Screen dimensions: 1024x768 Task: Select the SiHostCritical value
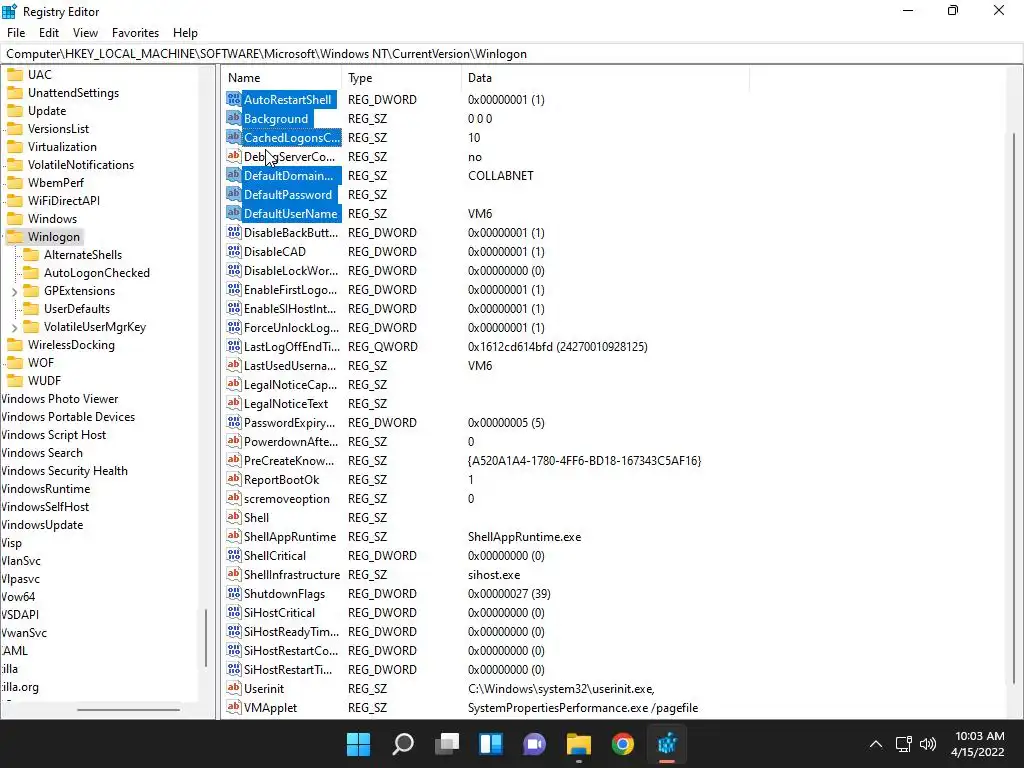(279, 613)
